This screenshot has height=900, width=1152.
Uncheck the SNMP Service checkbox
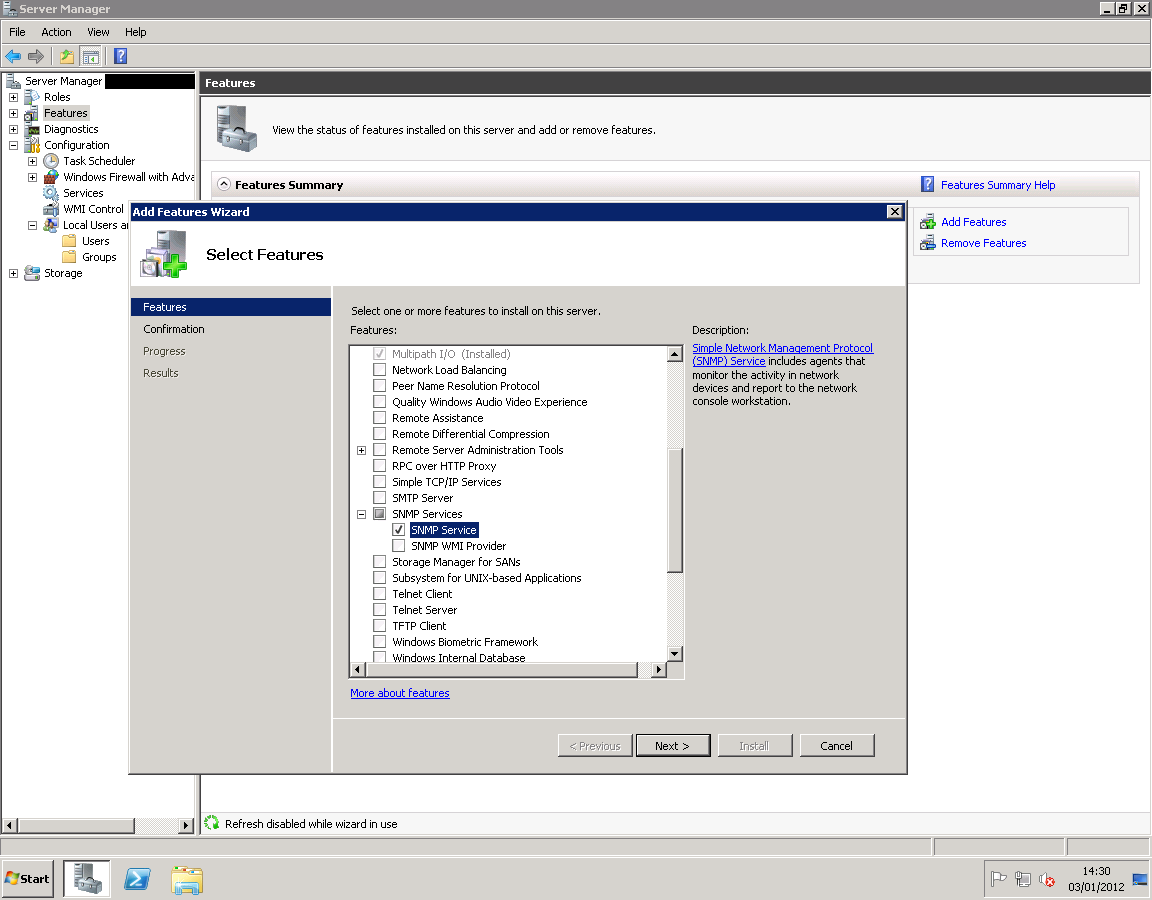tap(399, 530)
